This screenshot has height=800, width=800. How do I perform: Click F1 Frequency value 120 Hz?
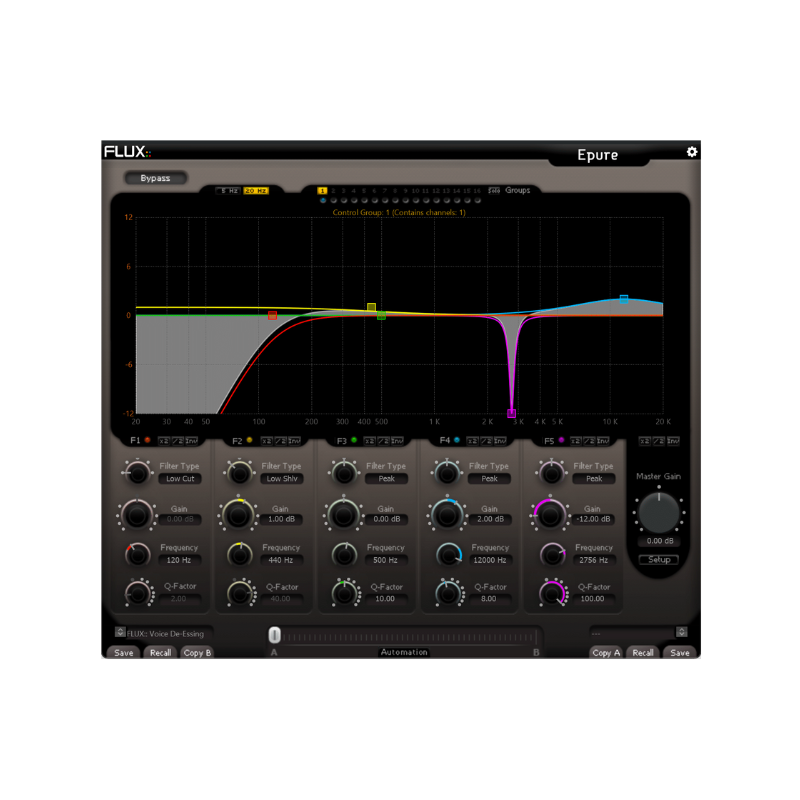click(179, 560)
